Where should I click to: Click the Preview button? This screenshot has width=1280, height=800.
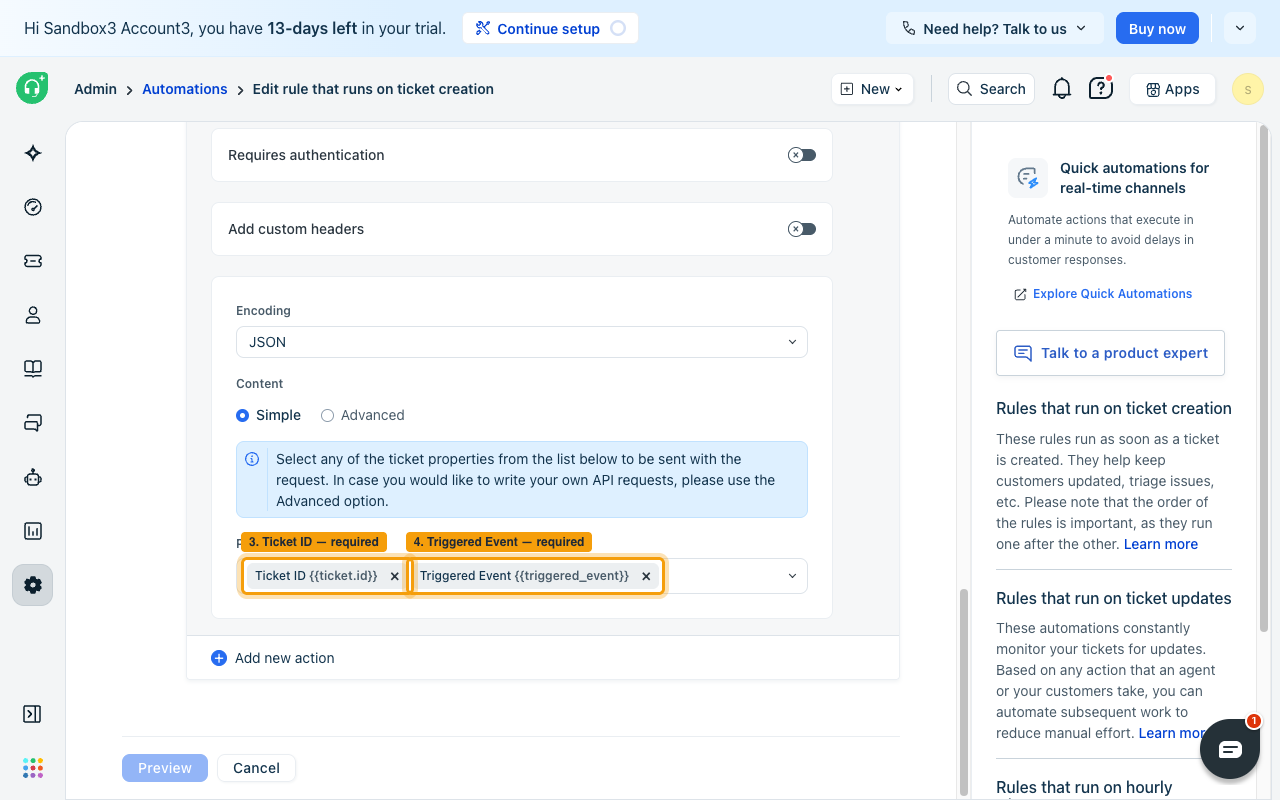click(165, 768)
